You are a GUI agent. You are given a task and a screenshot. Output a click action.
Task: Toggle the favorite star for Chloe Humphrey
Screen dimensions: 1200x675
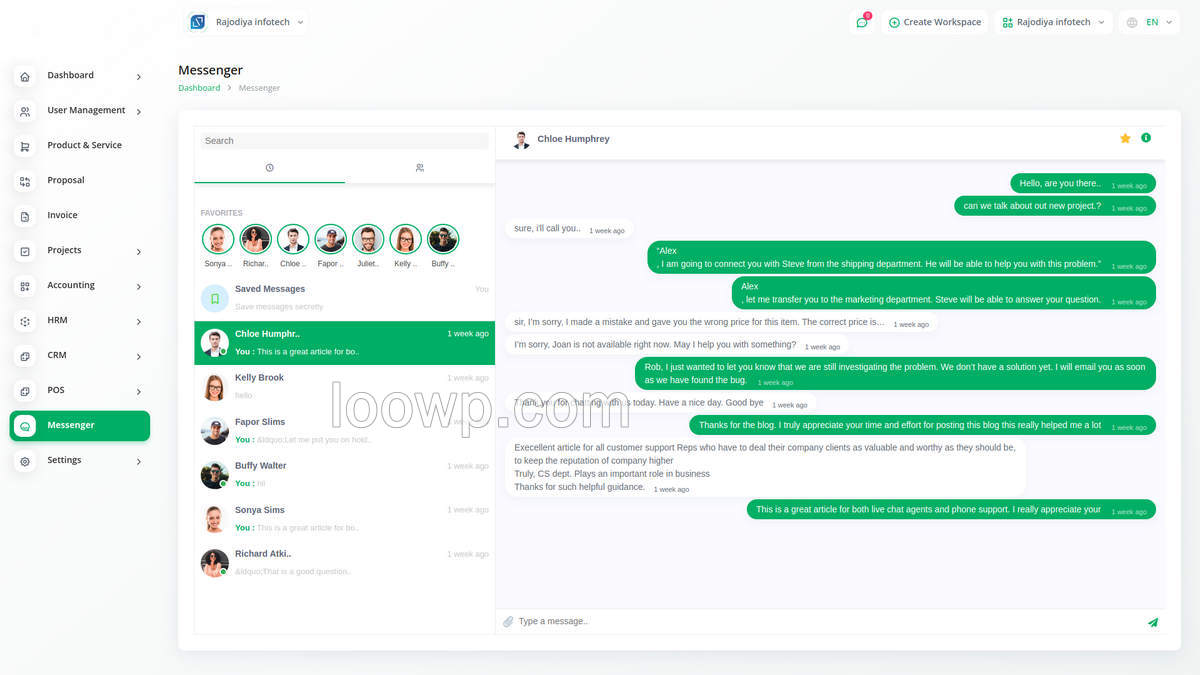click(1125, 138)
